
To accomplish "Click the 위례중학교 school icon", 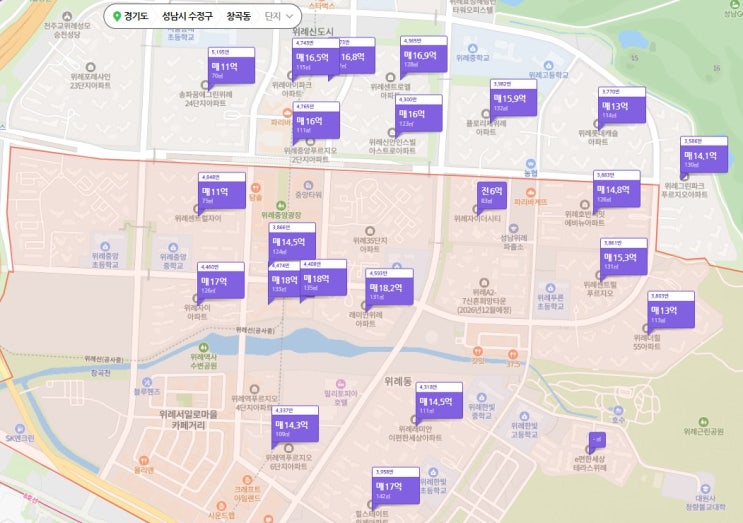I will pyautogui.click(x=472, y=49).
